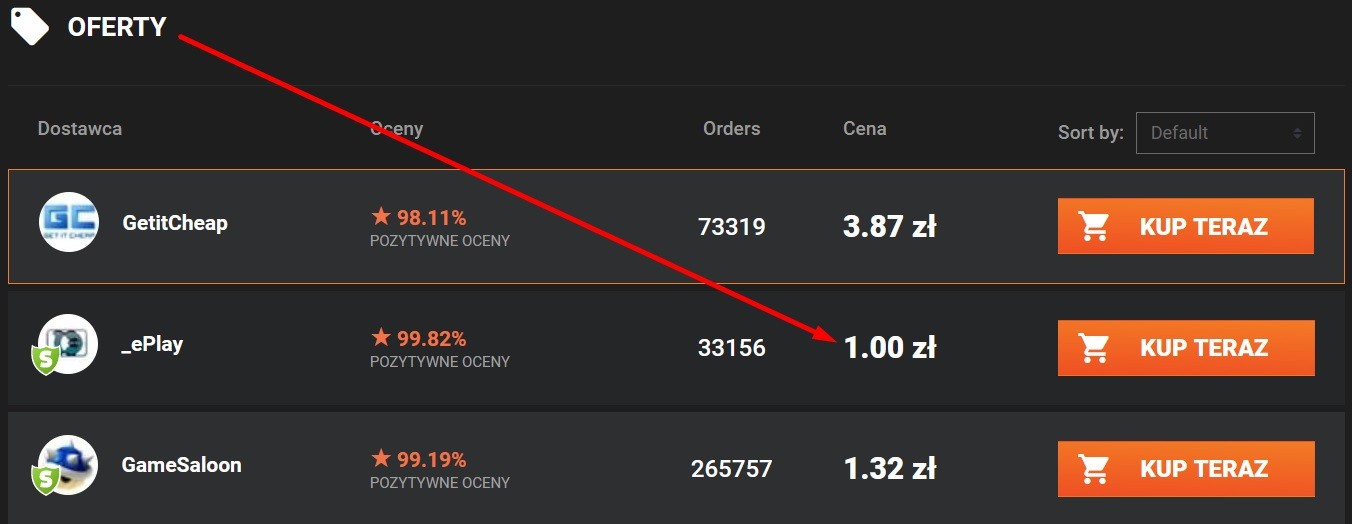Click the green shield badge on _ePlay
The image size is (1352, 524).
[45, 360]
